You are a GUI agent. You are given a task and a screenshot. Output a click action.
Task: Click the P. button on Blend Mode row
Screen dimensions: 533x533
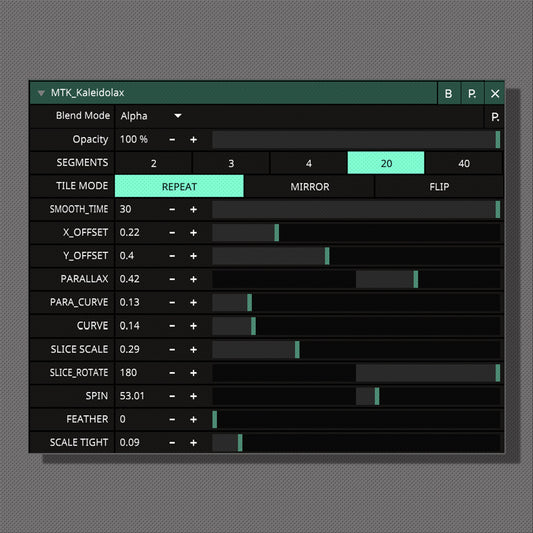coord(495,117)
